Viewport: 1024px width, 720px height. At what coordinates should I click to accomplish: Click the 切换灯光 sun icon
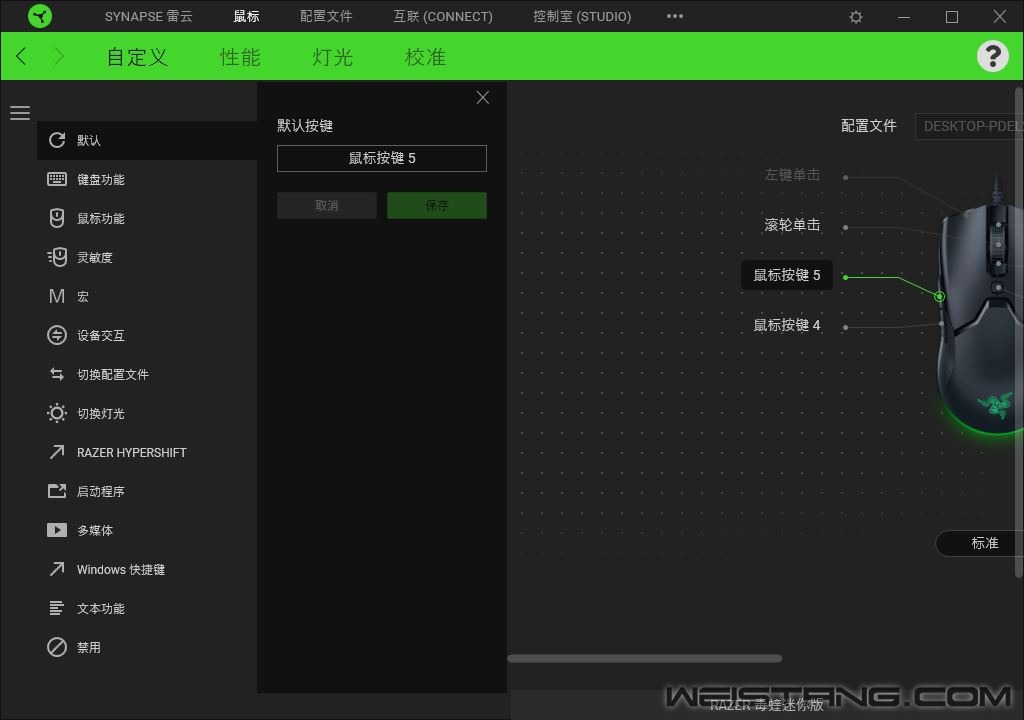(x=57, y=414)
